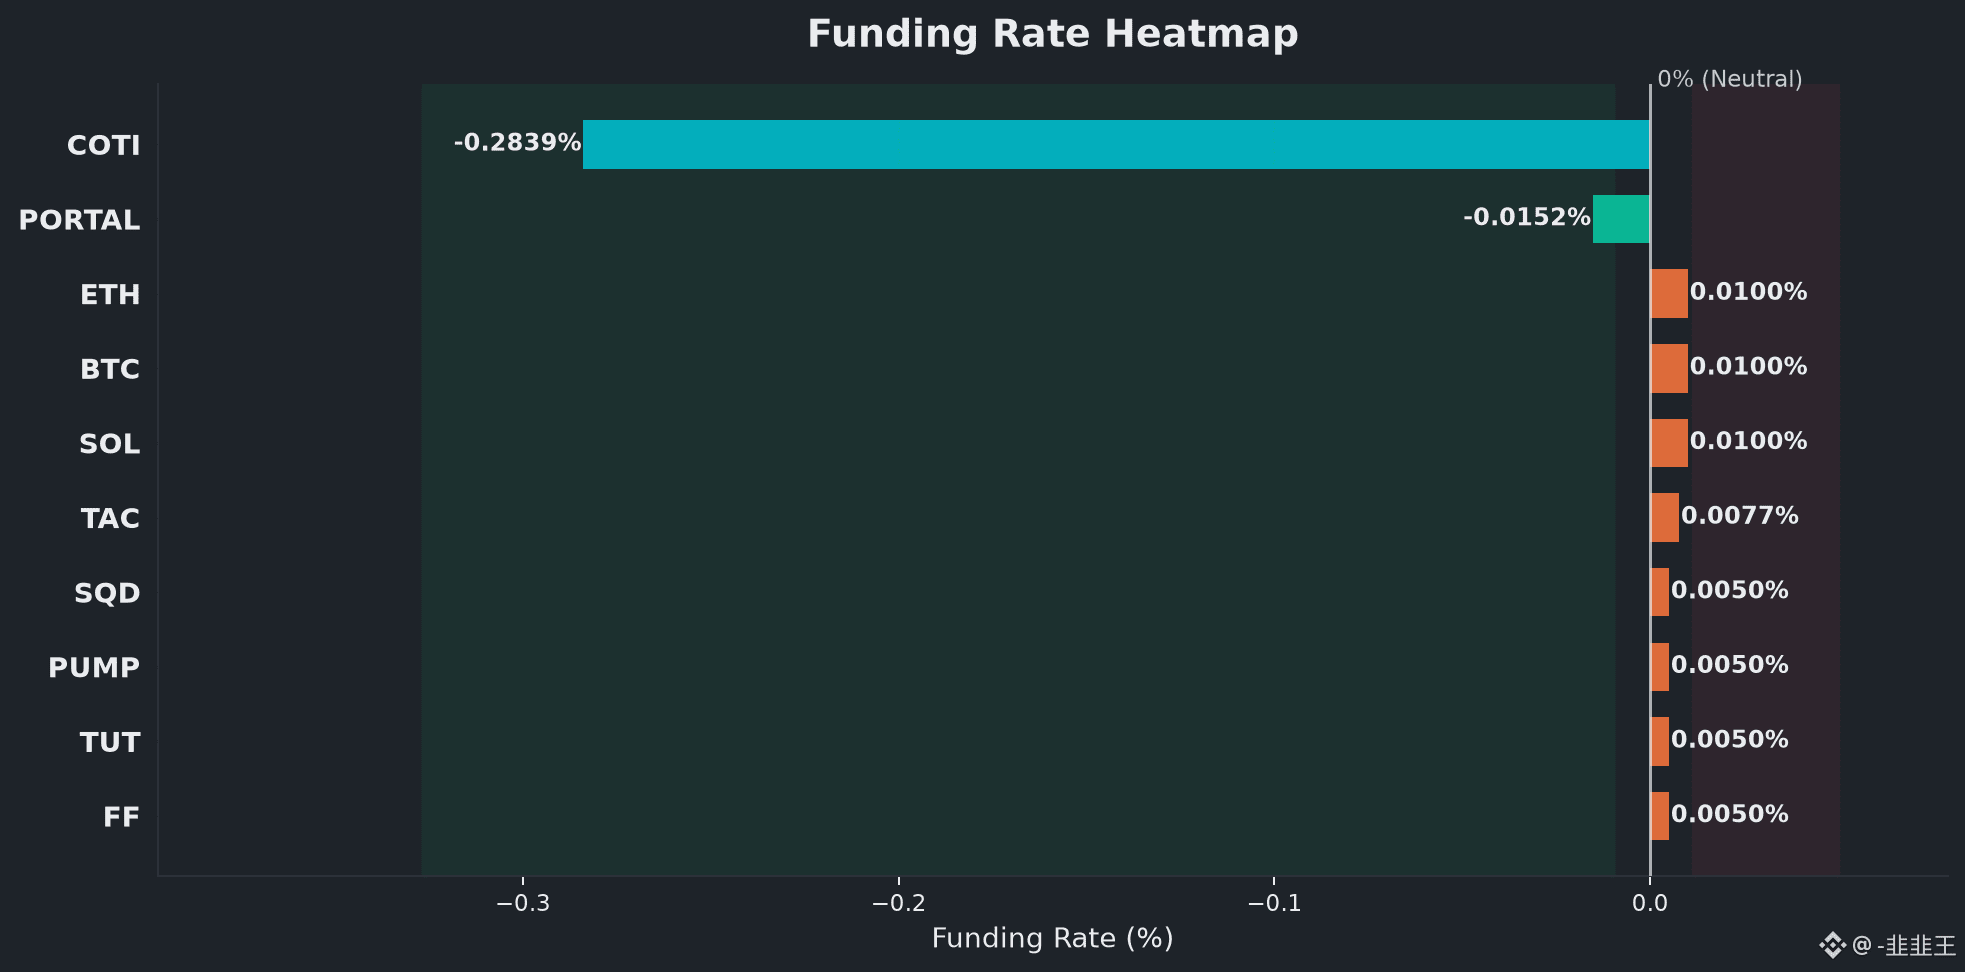Click BTC's 0.0100% value label
The height and width of the screenshot is (972, 1965).
1748,367
